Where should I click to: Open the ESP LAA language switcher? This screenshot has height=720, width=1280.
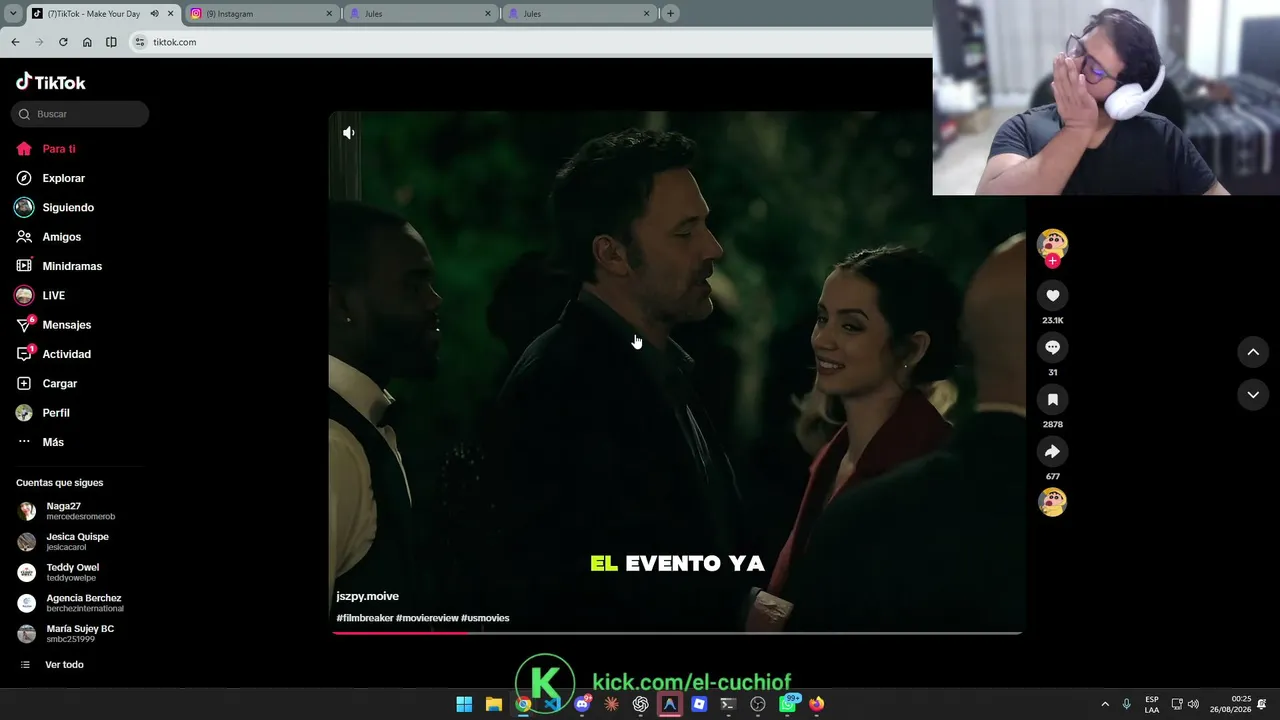[1152, 704]
